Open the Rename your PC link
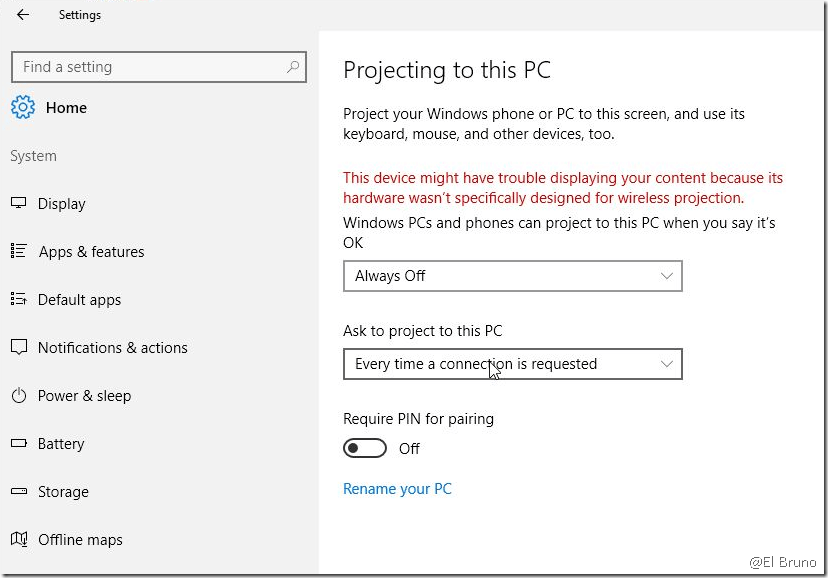Image resolution: width=828 pixels, height=578 pixels. (x=397, y=489)
